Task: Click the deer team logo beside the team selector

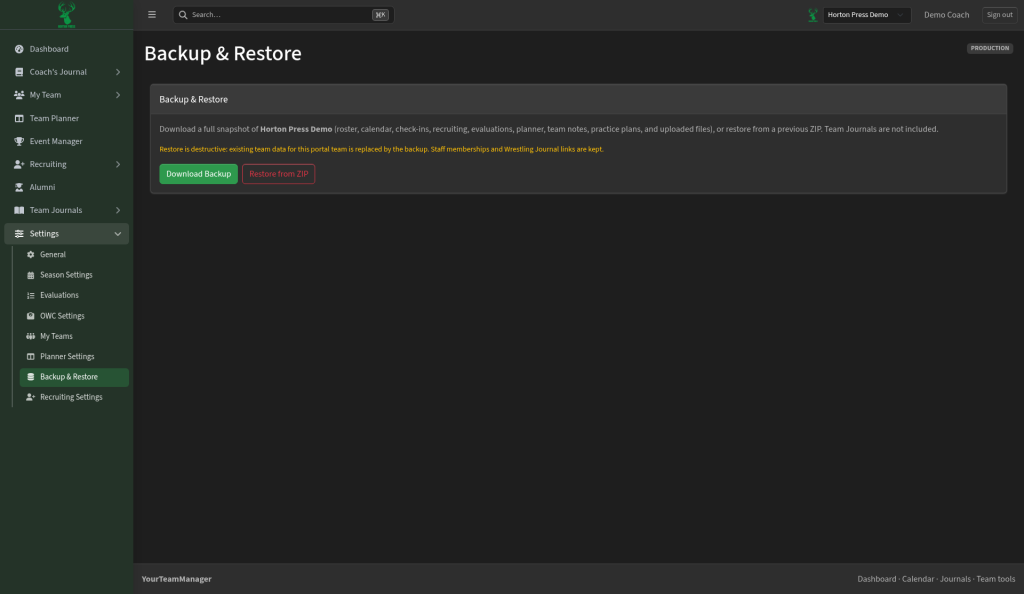Action: [x=812, y=14]
